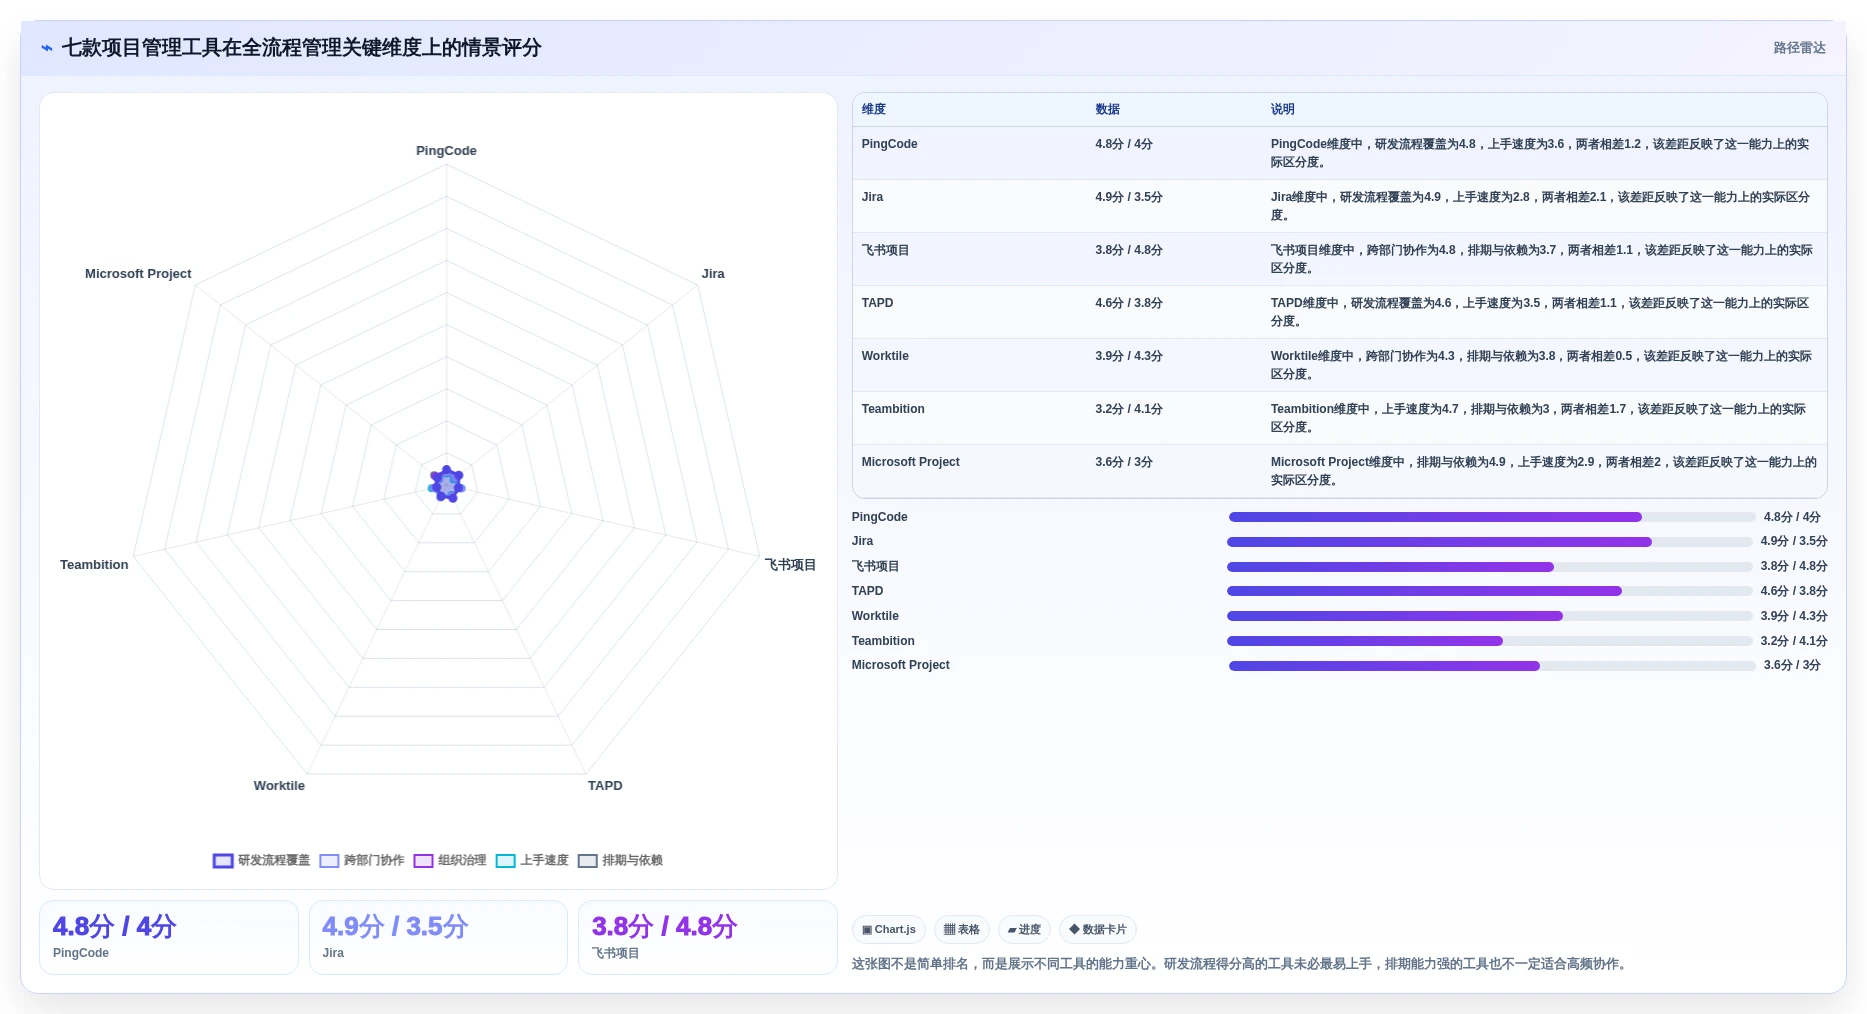This screenshot has height=1014, width=1867.
Task: Select the Teambition table row name
Action: point(893,409)
